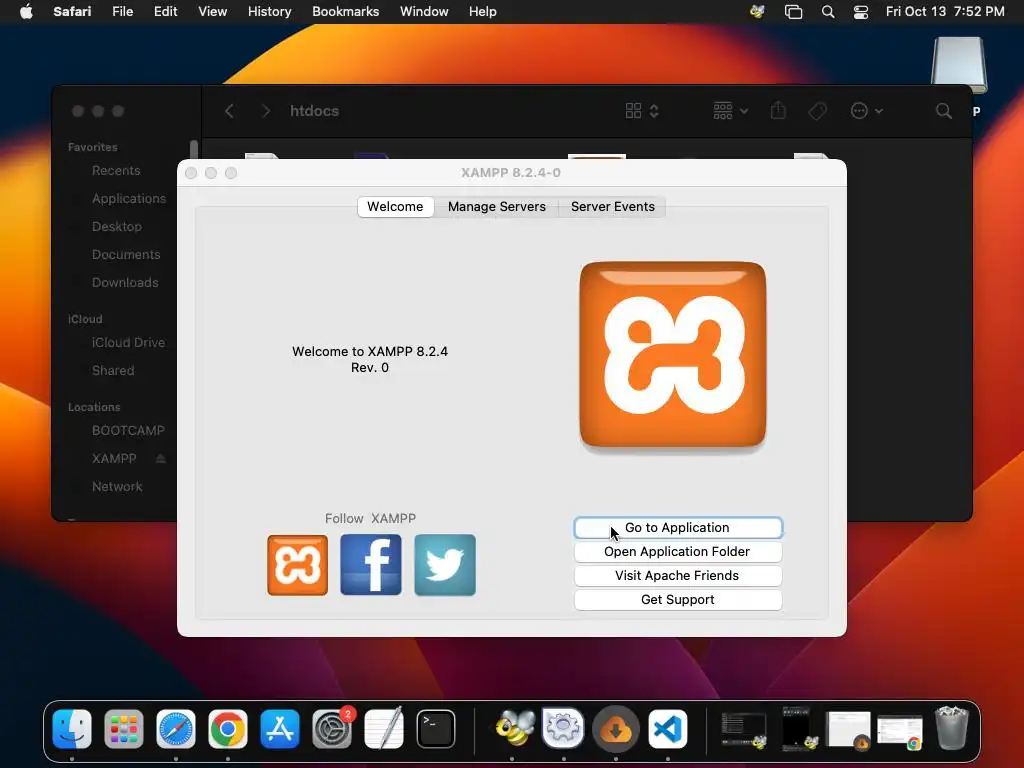Open the Facebook icon under Follow XAMPP
The image size is (1024, 768).
tap(371, 565)
